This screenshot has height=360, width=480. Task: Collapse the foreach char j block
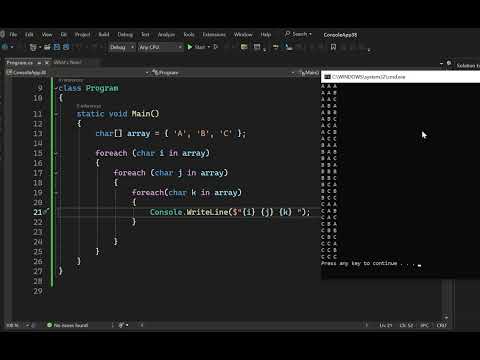(x=56, y=173)
